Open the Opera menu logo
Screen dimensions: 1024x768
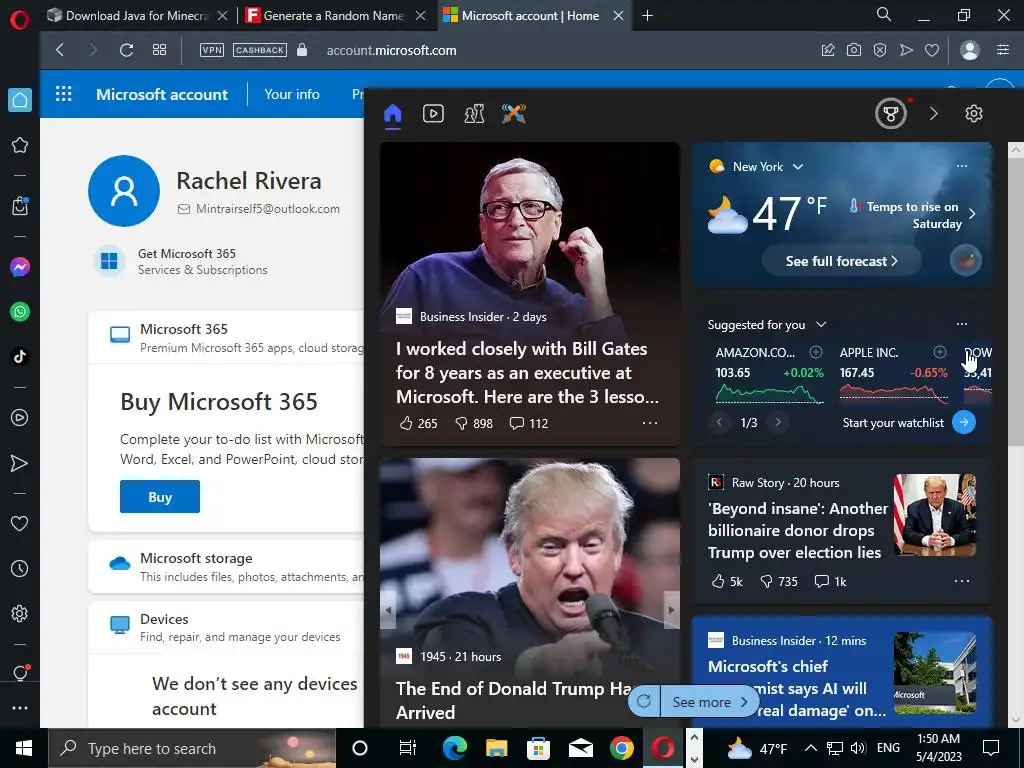tap(20, 19)
